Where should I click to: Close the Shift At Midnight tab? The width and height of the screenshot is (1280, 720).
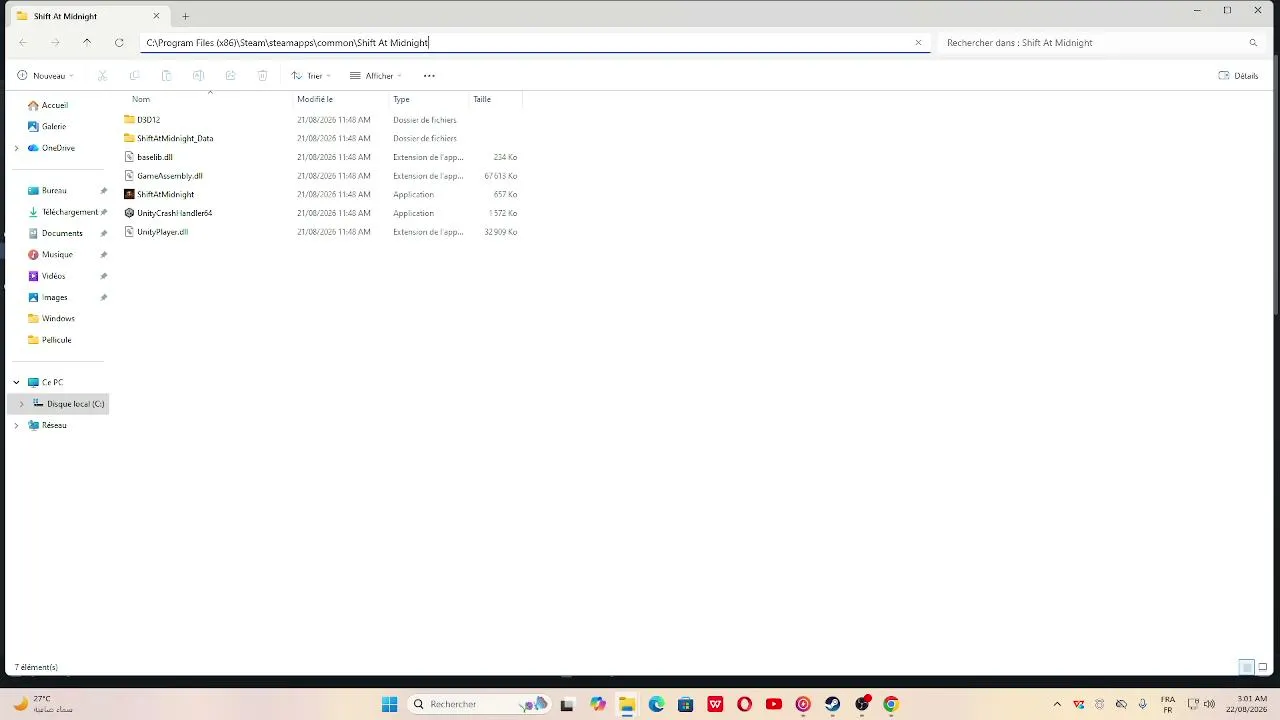(156, 16)
